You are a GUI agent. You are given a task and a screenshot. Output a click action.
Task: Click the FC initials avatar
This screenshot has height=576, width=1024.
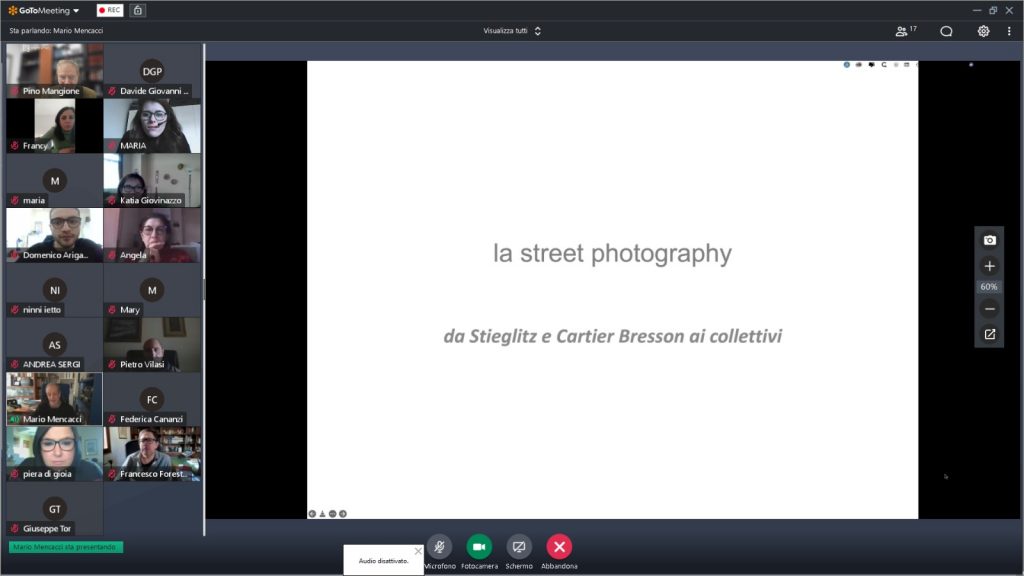tap(152, 400)
